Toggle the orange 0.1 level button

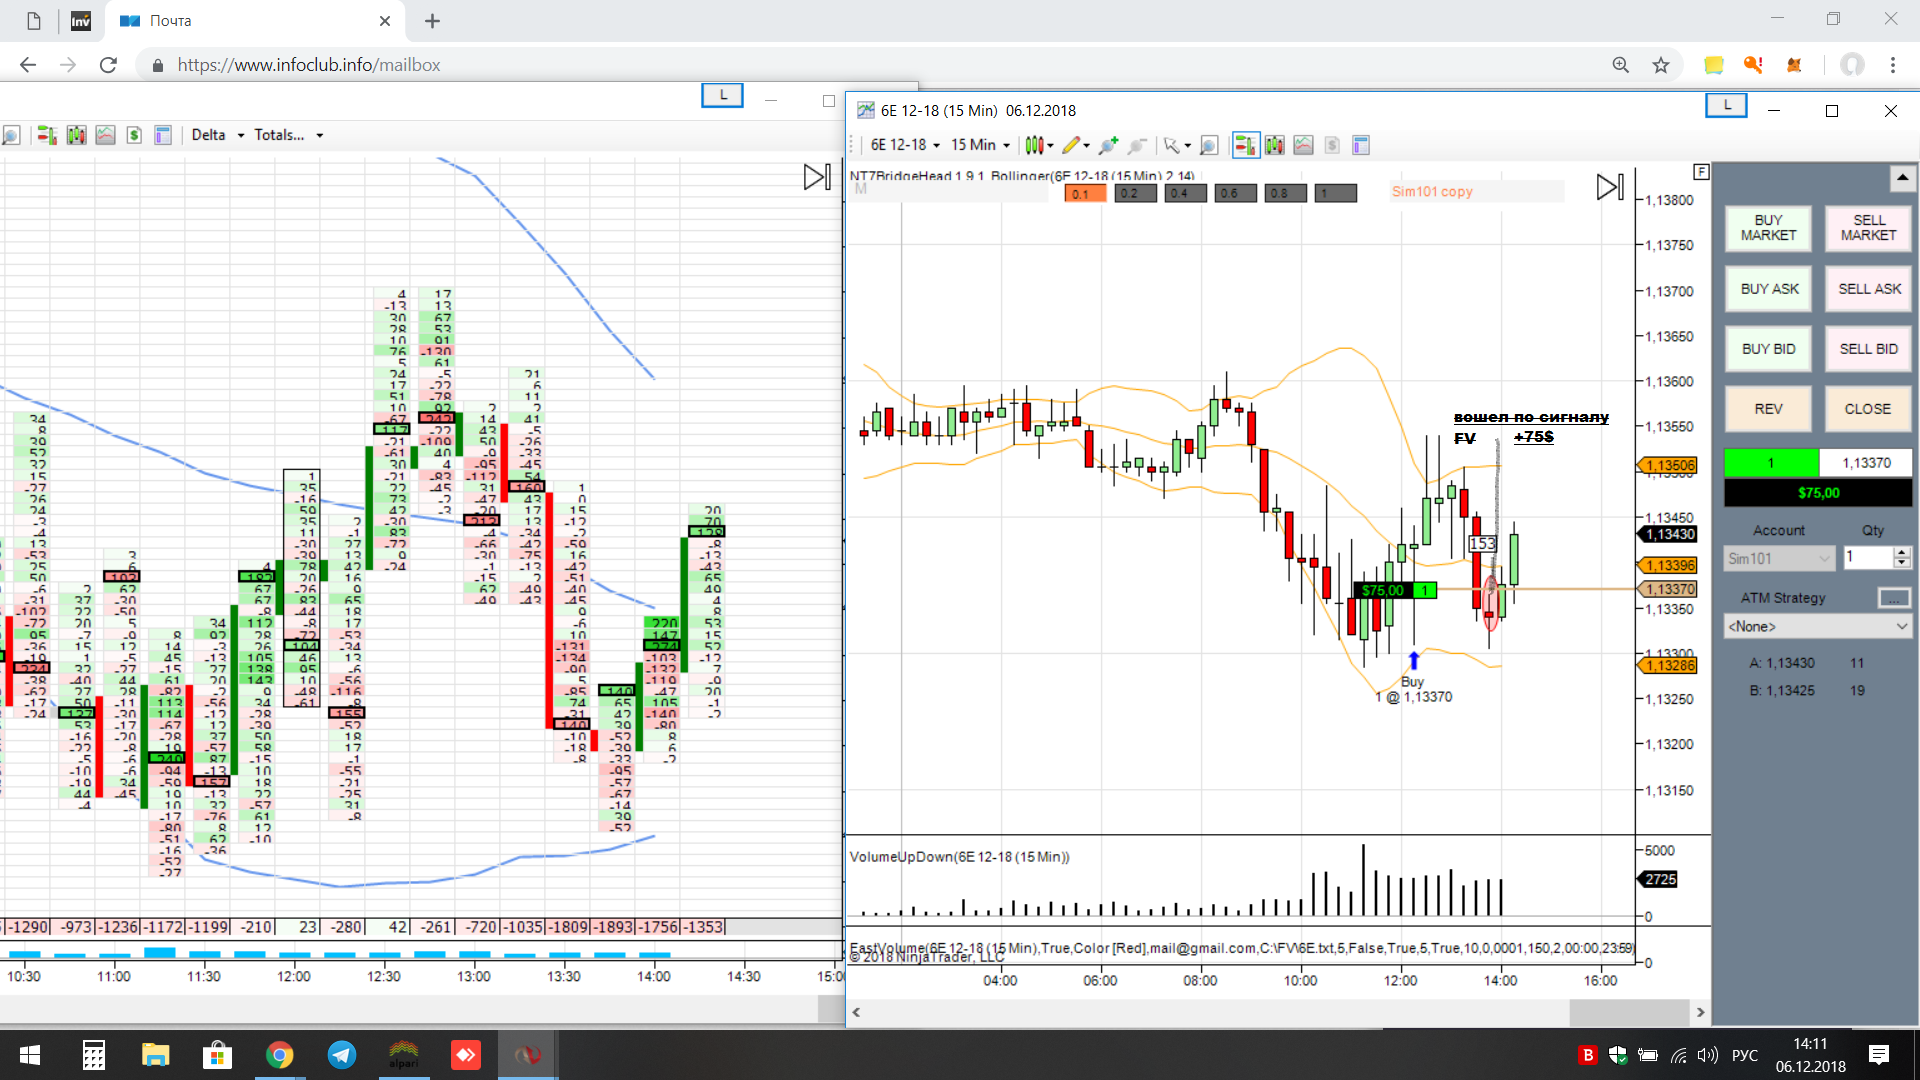[1085, 193]
